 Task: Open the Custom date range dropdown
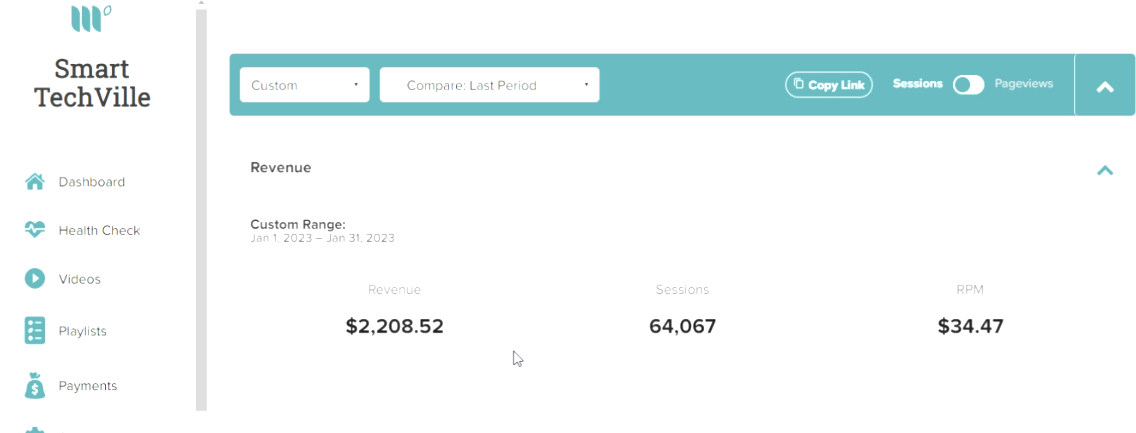point(304,85)
